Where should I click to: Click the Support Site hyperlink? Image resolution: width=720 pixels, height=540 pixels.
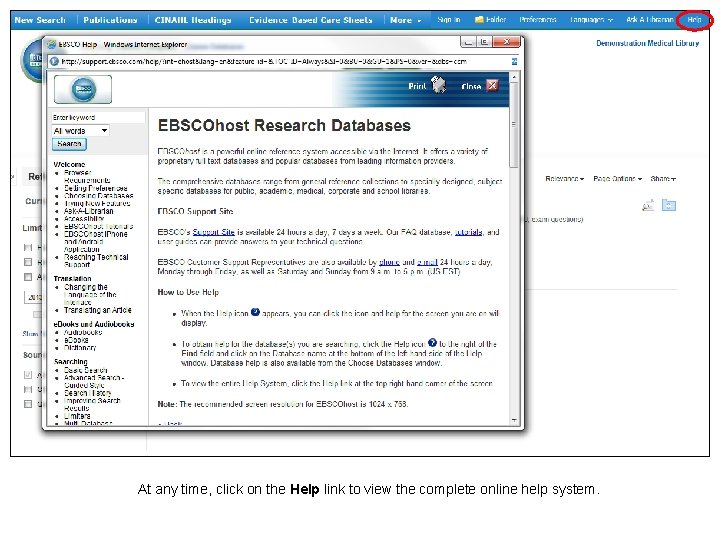pyautogui.click(x=214, y=232)
